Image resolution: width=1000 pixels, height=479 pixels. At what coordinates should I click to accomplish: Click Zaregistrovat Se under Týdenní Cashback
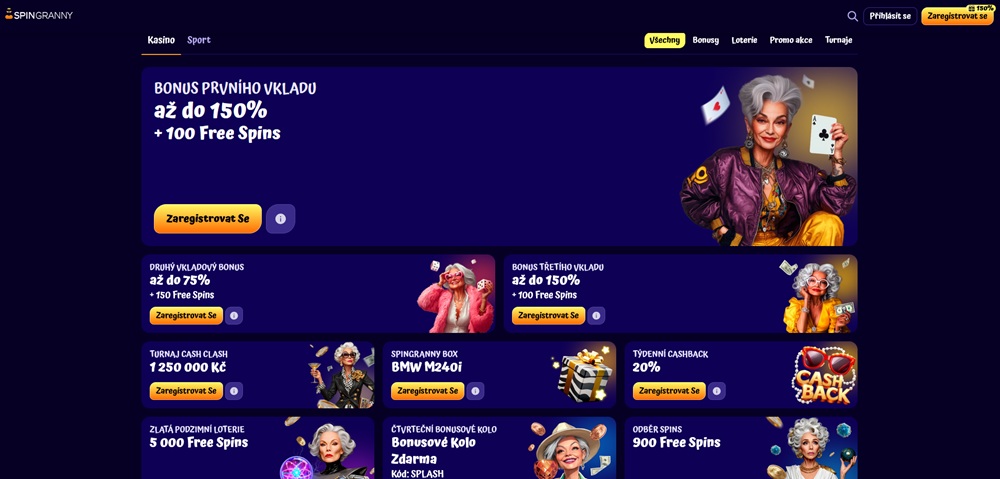tap(669, 391)
